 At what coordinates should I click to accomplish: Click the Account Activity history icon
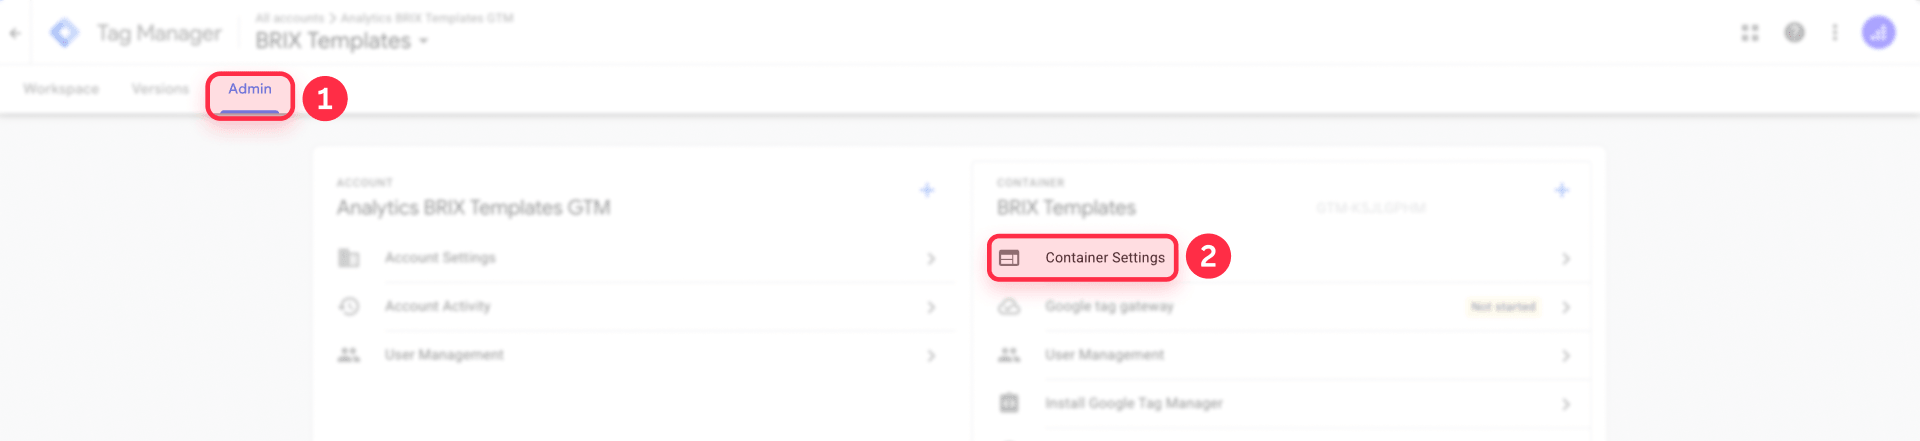(348, 306)
